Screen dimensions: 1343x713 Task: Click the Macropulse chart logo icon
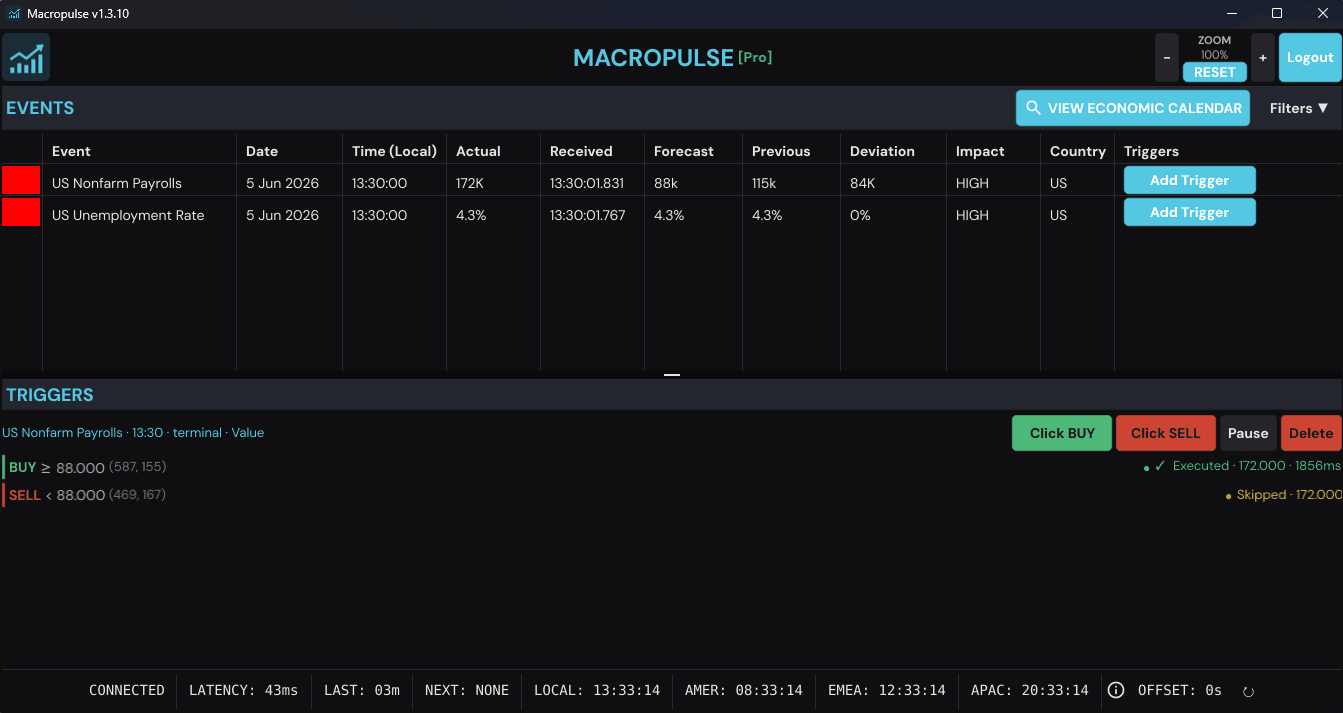26,57
